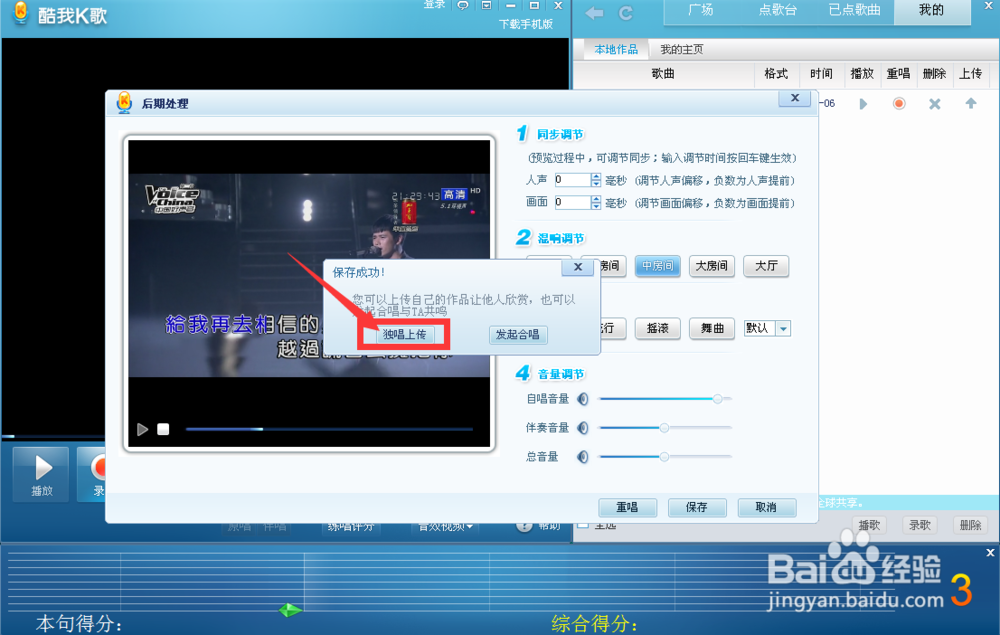Click the 画面 offset input field
1000x635 pixels.
pyautogui.click(x=572, y=202)
